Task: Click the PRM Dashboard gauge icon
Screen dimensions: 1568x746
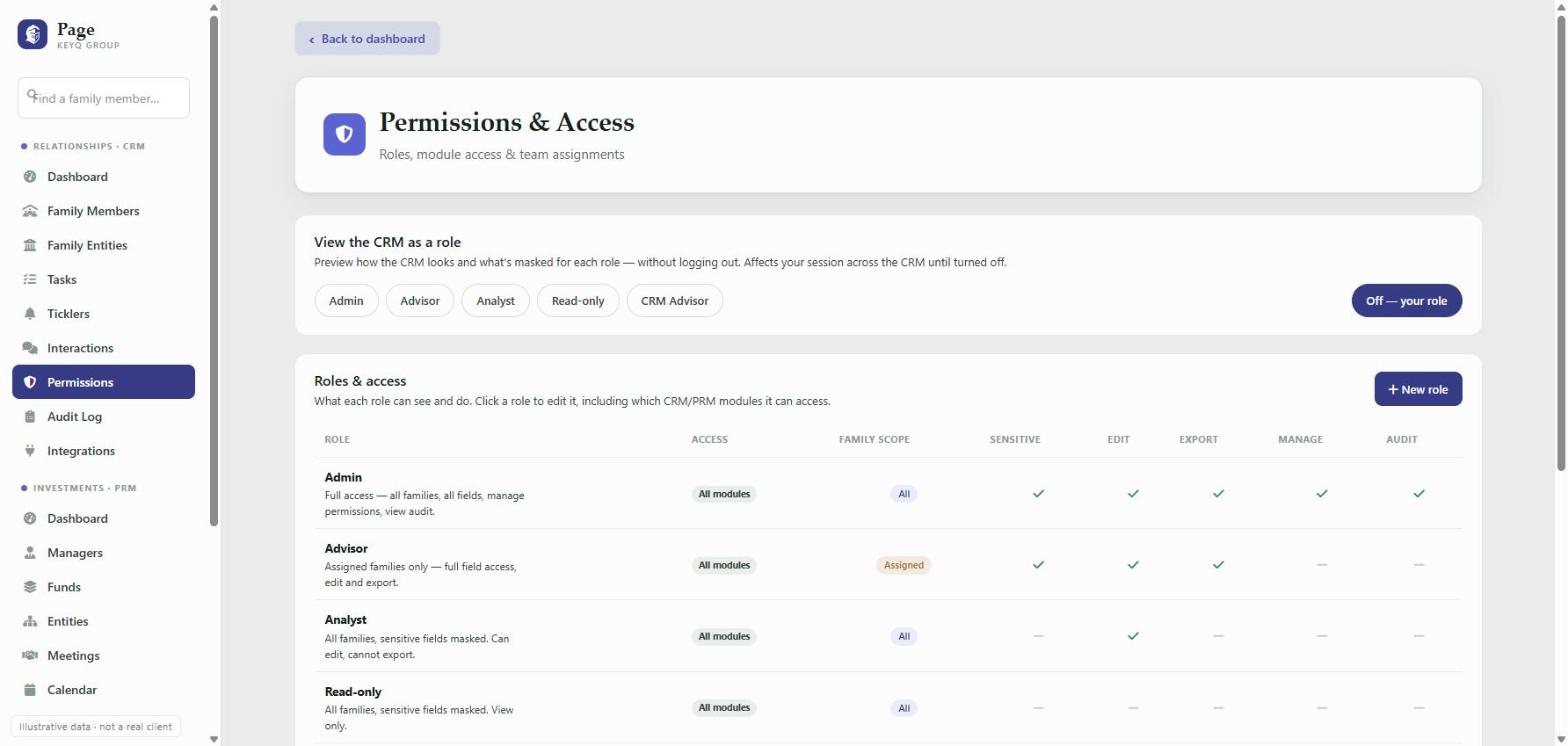Action: click(30, 519)
